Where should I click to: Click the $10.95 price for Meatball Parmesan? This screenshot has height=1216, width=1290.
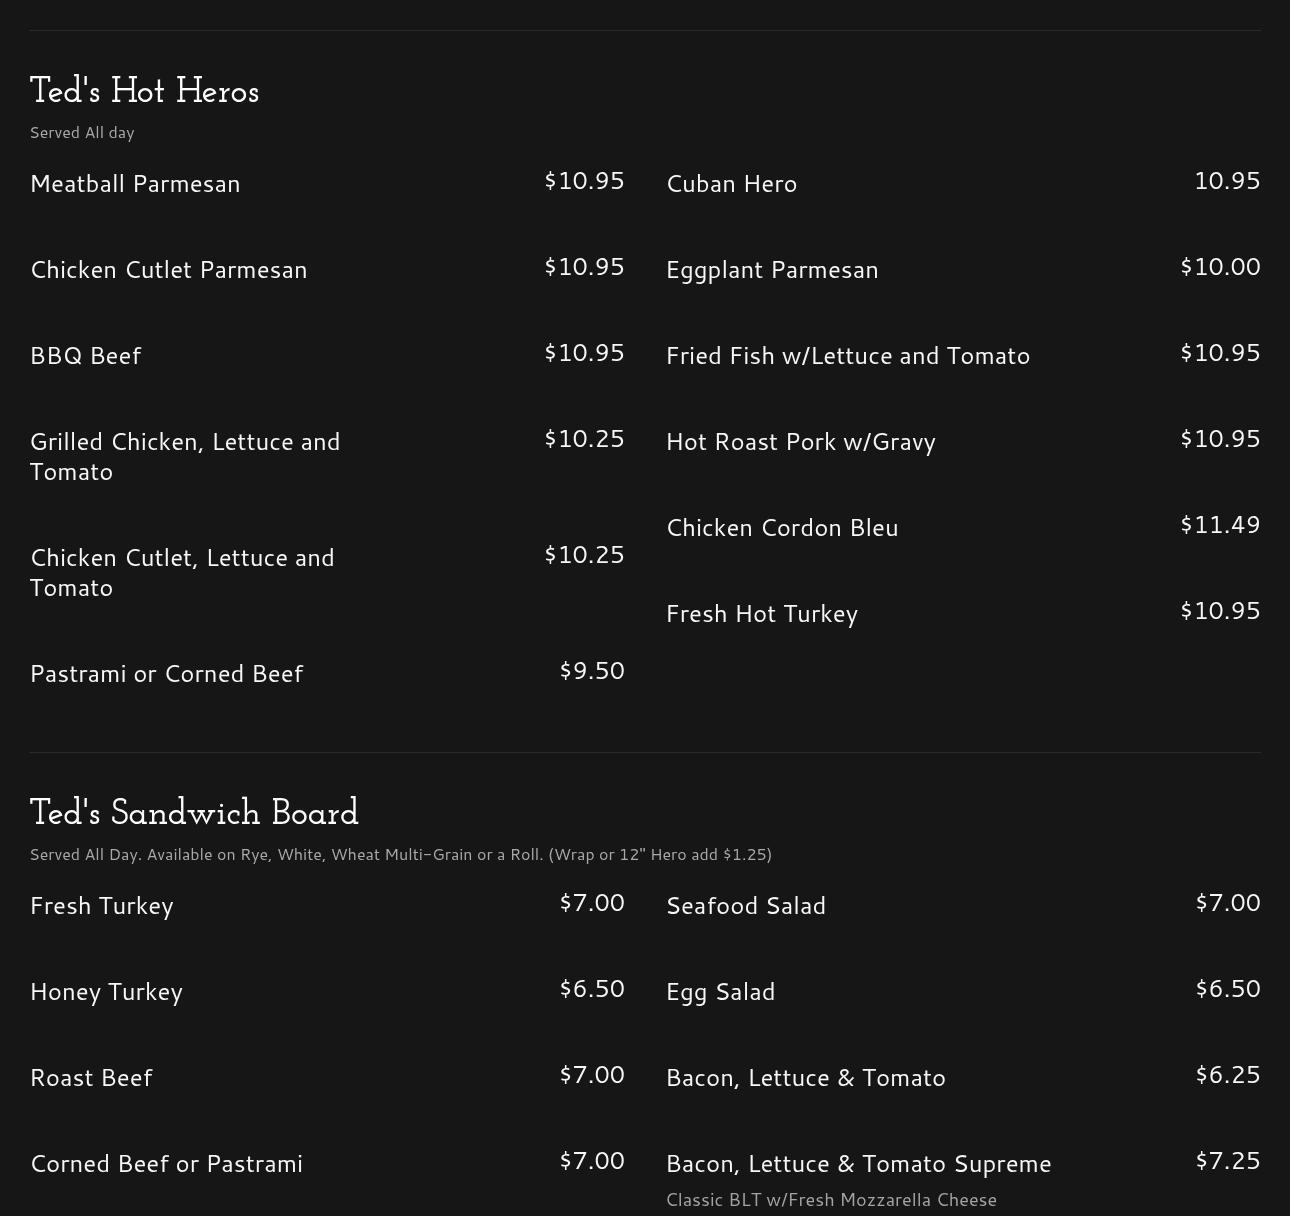584,181
